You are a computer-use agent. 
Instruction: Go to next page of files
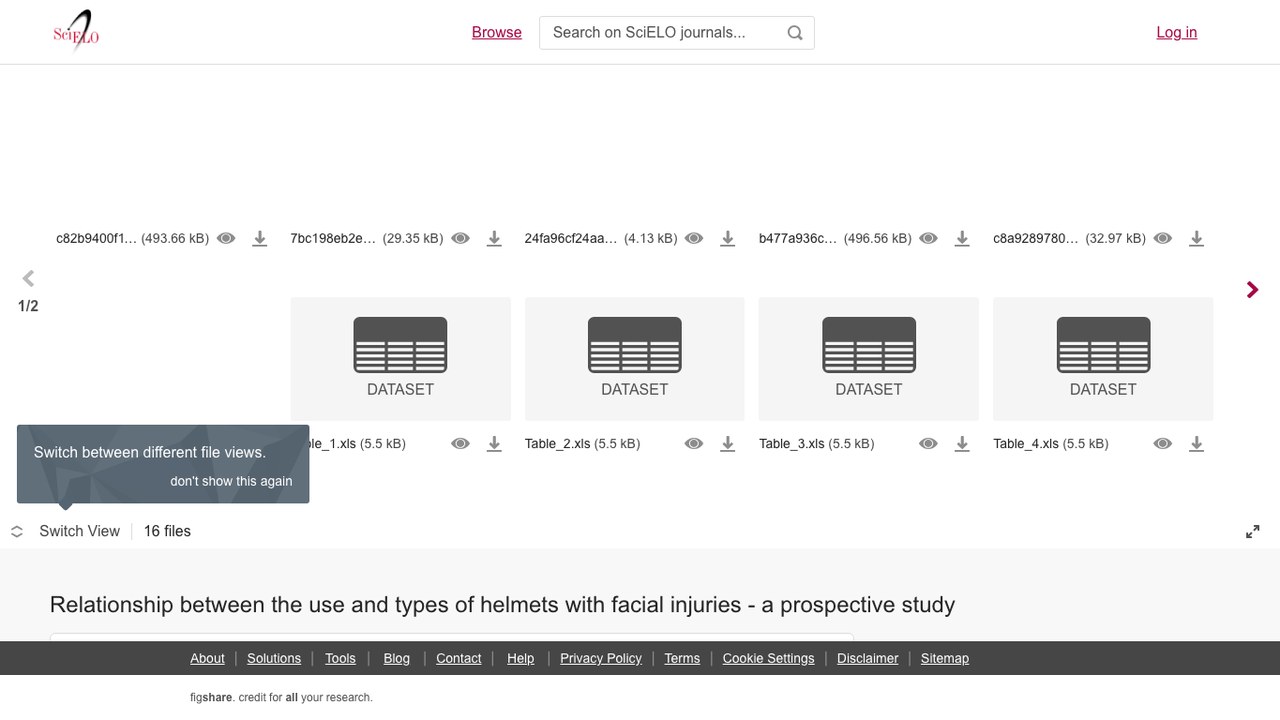1252,290
